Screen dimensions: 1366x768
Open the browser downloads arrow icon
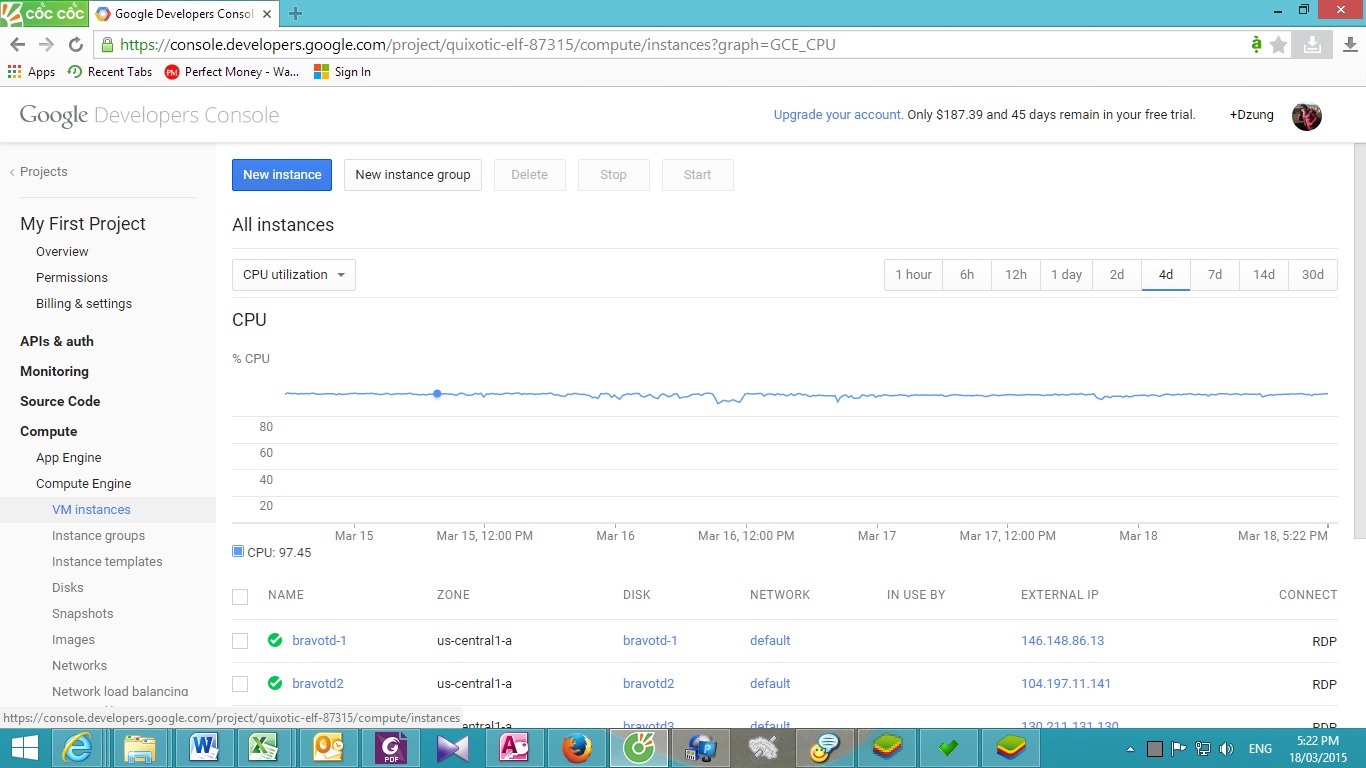pos(1349,45)
